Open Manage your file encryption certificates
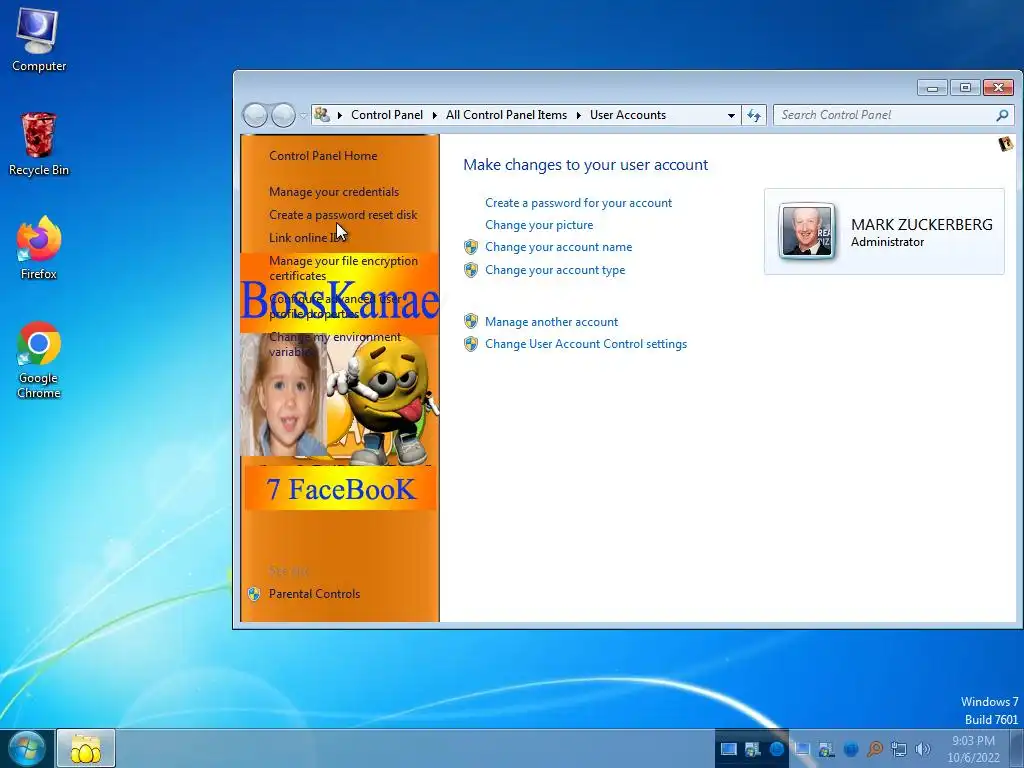This screenshot has width=1024, height=768. point(344,268)
